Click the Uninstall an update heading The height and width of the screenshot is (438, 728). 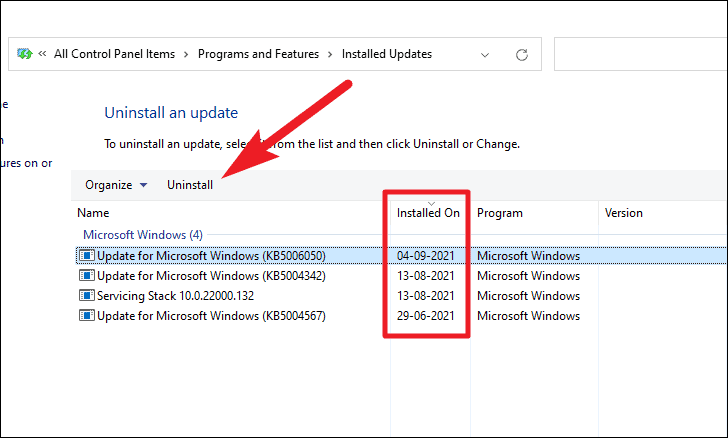click(171, 112)
